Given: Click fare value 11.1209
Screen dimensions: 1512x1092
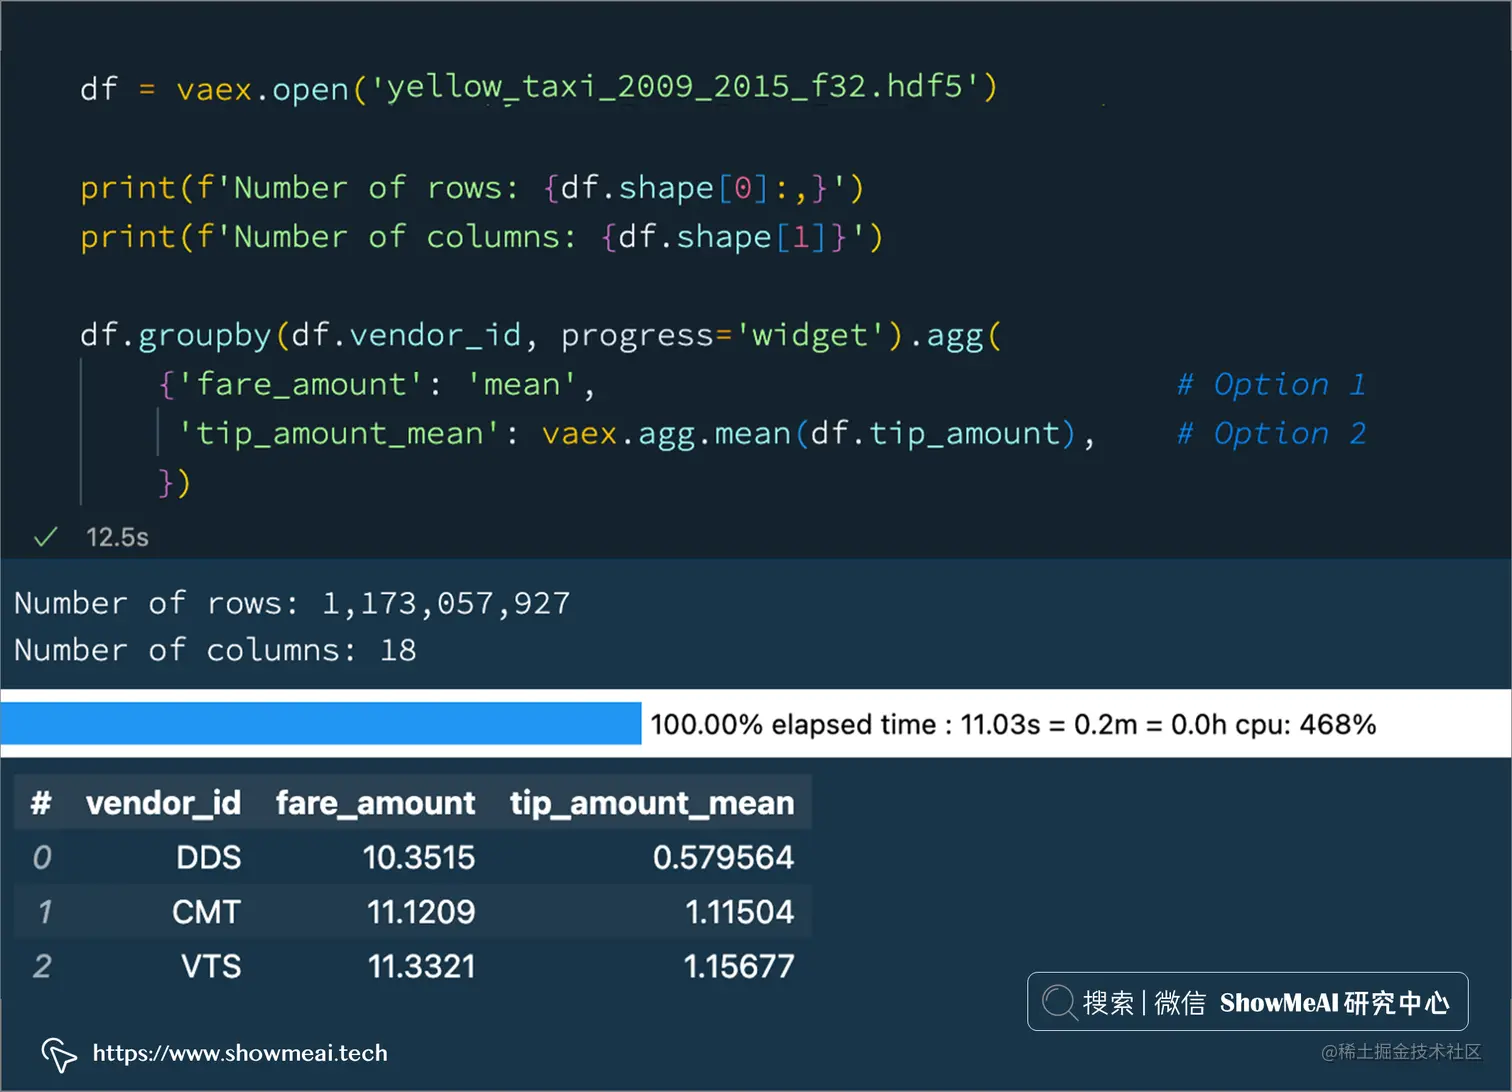Looking at the screenshot, I should click(x=421, y=912).
